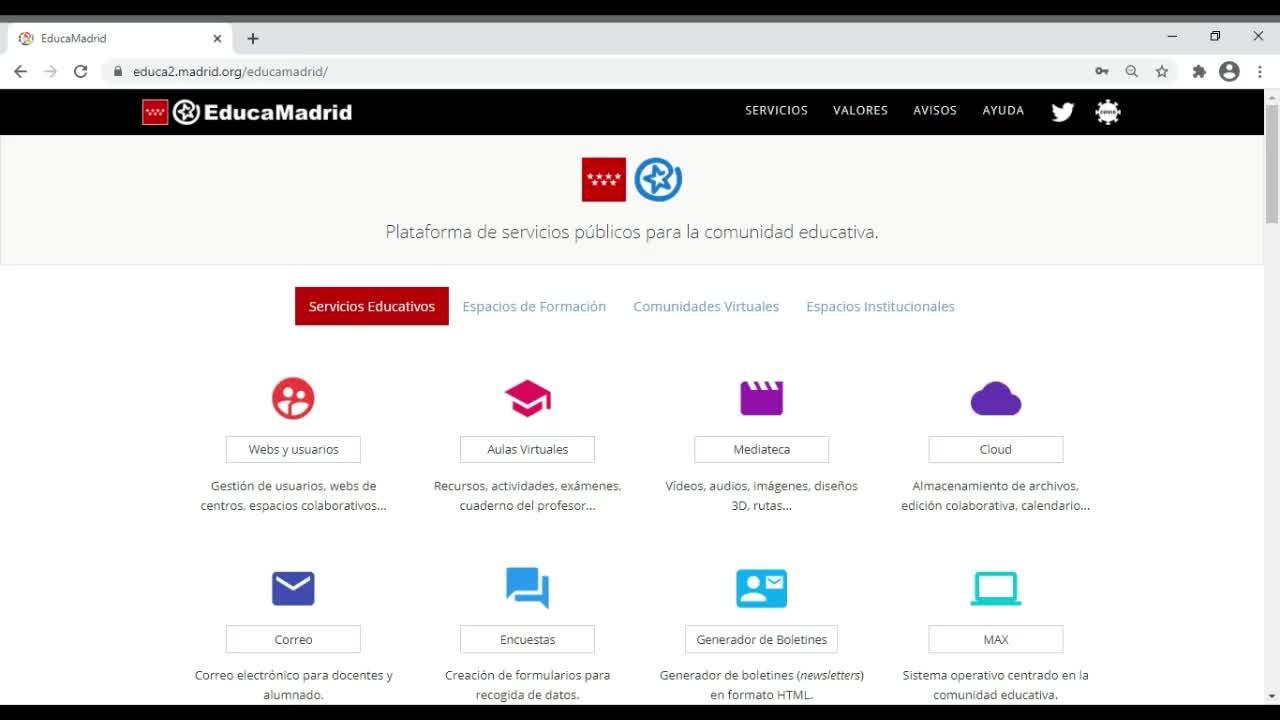The image size is (1280, 720).
Task: Click the 'Plataforma de servicios públicos' tagline text
Action: (x=632, y=232)
